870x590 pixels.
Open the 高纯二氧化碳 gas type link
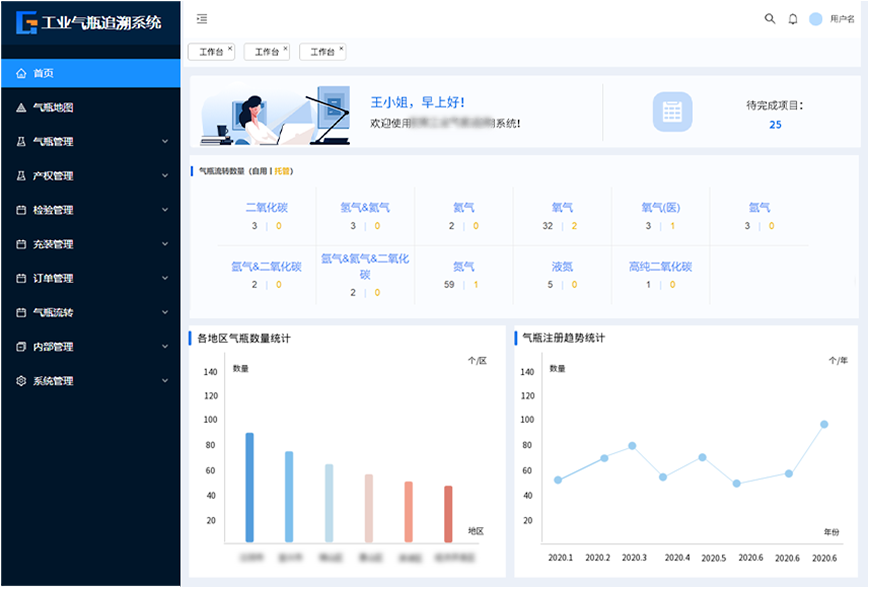[x=660, y=267]
